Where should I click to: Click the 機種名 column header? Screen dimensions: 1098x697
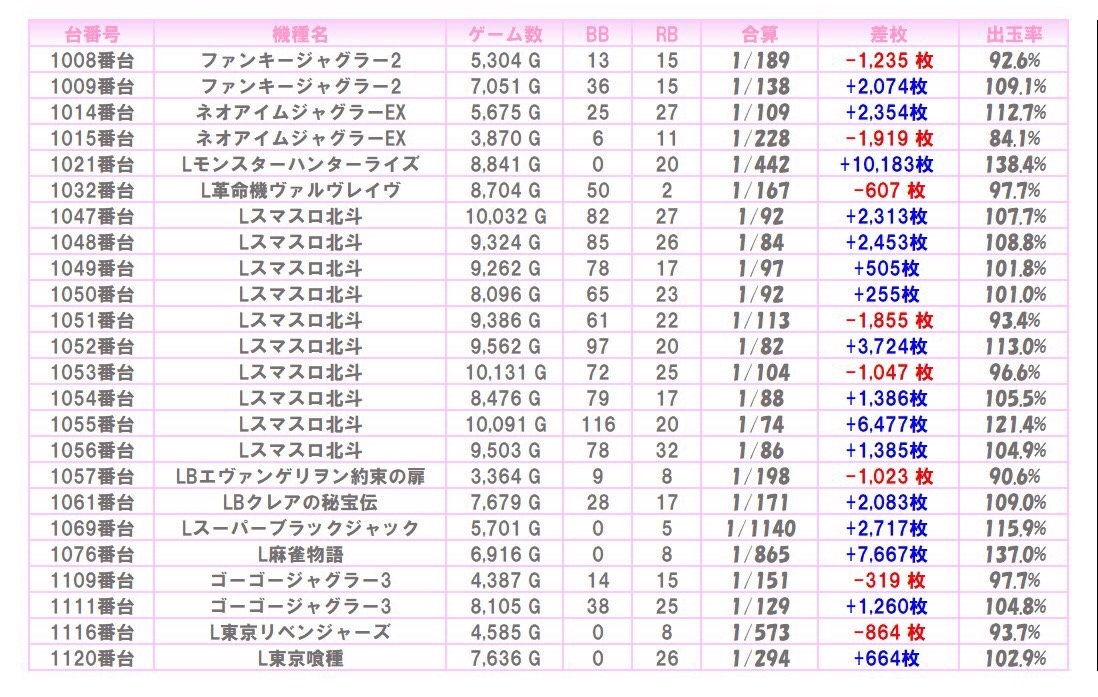point(301,34)
